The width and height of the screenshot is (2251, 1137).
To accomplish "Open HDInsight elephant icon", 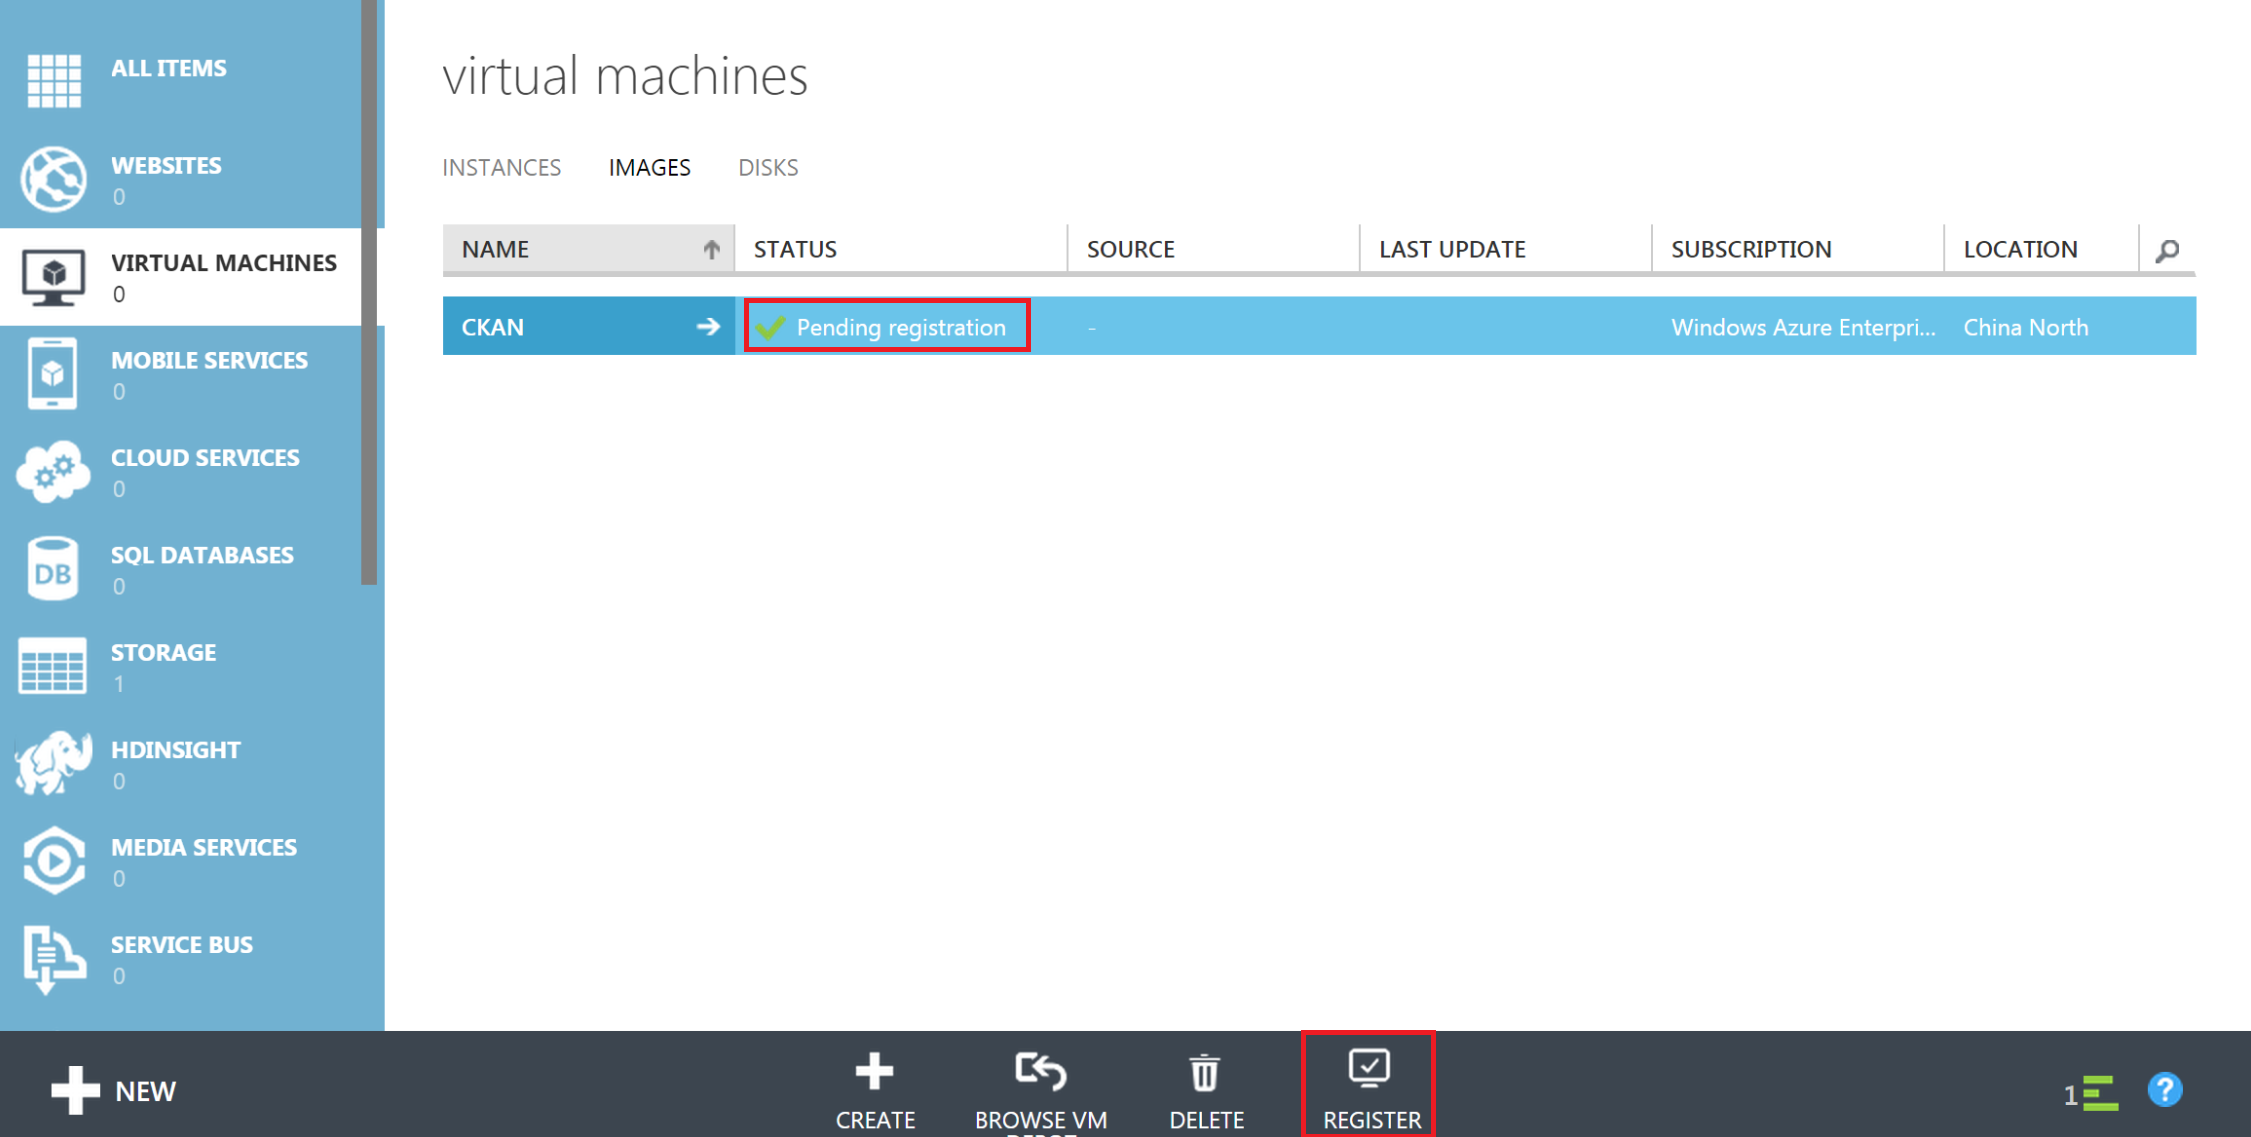I will coord(54,763).
